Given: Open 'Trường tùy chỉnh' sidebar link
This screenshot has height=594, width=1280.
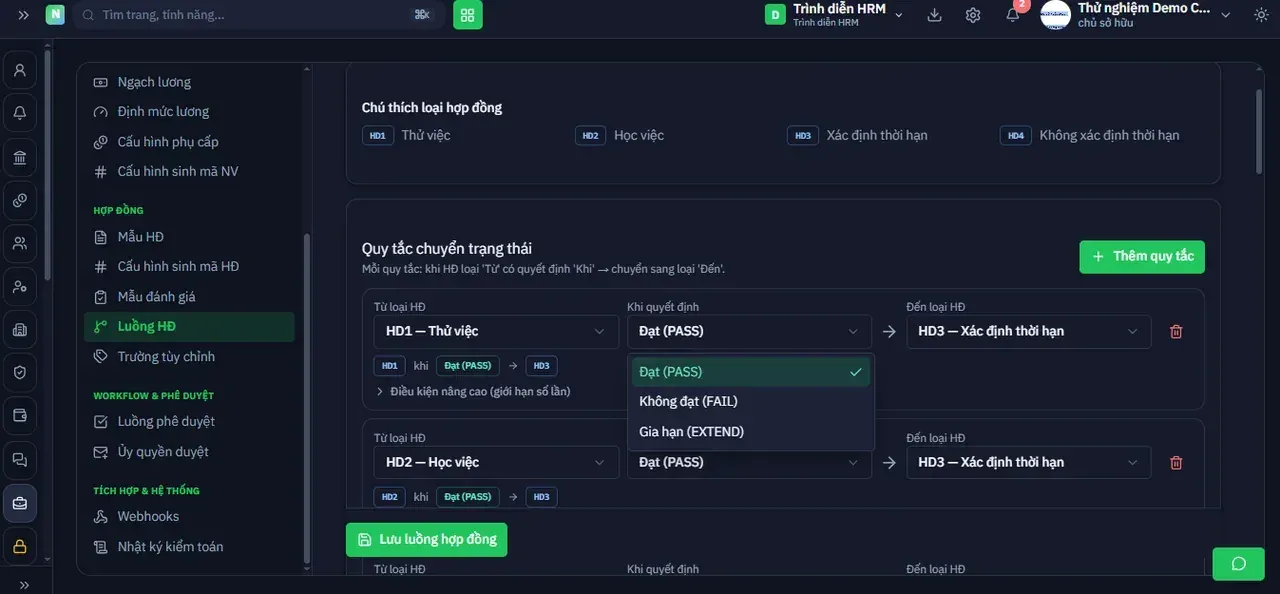Looking at the screenshot, I should [x=189, y=357].
